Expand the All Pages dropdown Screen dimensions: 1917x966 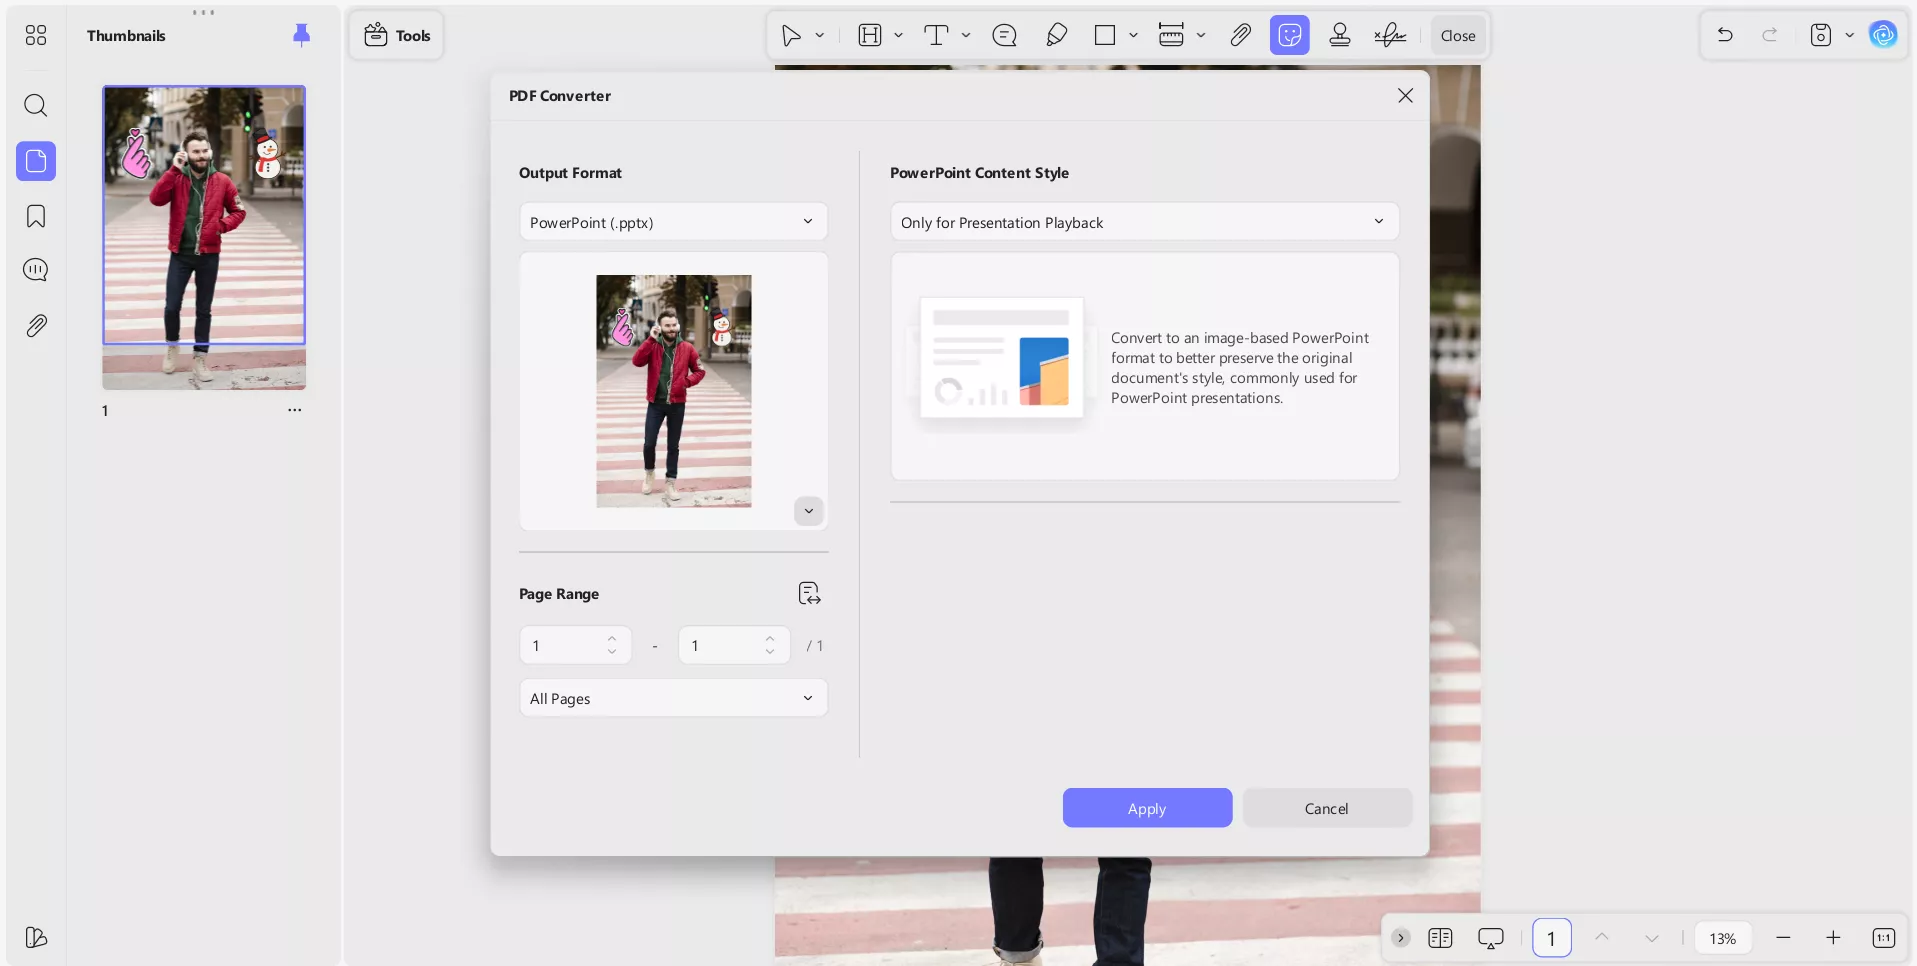point(673,698)
